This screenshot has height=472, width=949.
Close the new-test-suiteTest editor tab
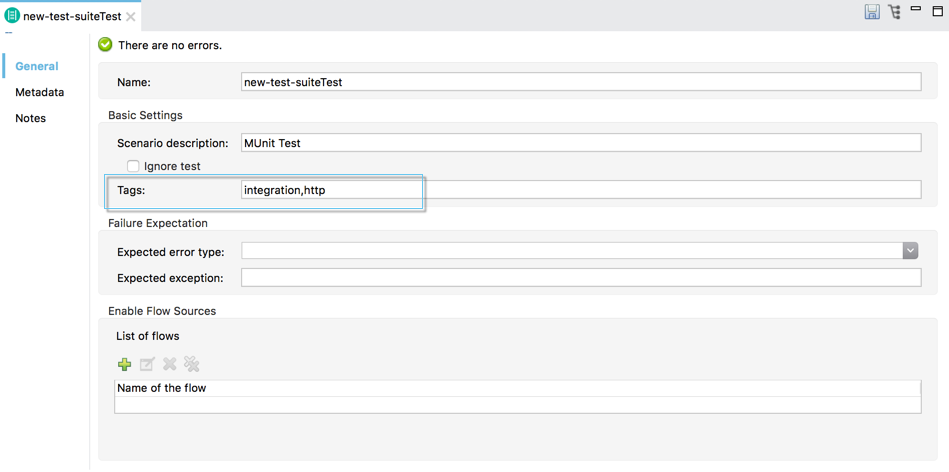(x=131, y=17)
